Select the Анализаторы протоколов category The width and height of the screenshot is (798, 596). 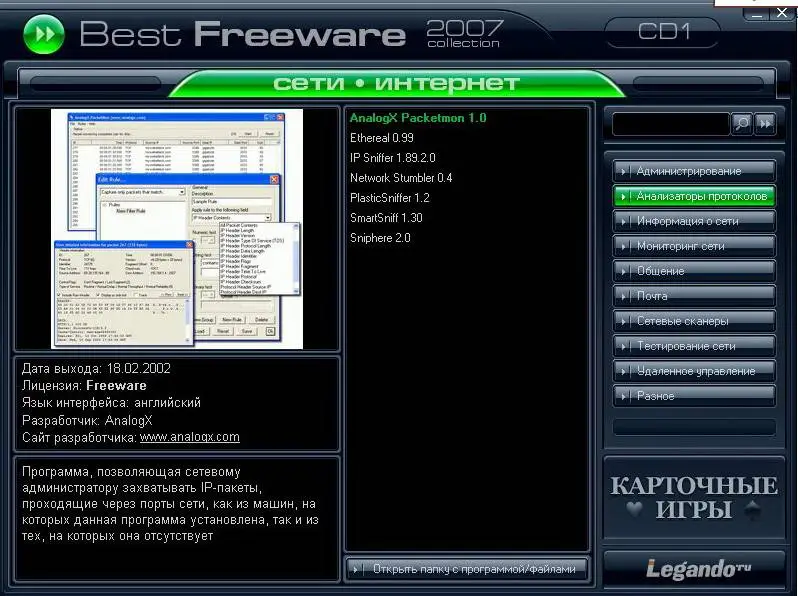point(694,196)
